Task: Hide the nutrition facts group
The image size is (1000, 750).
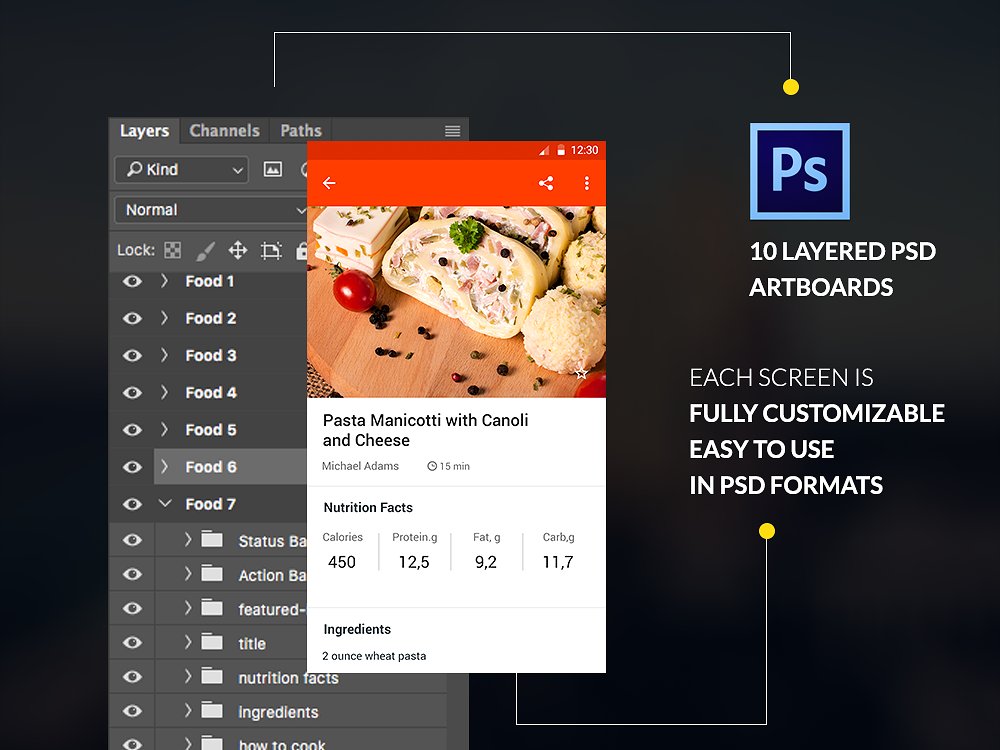Action: 132,677
